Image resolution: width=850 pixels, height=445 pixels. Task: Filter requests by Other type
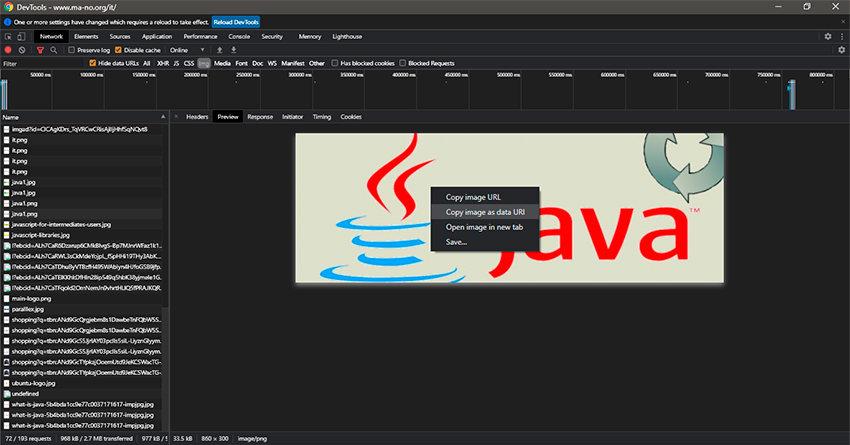tap(317, 63)
